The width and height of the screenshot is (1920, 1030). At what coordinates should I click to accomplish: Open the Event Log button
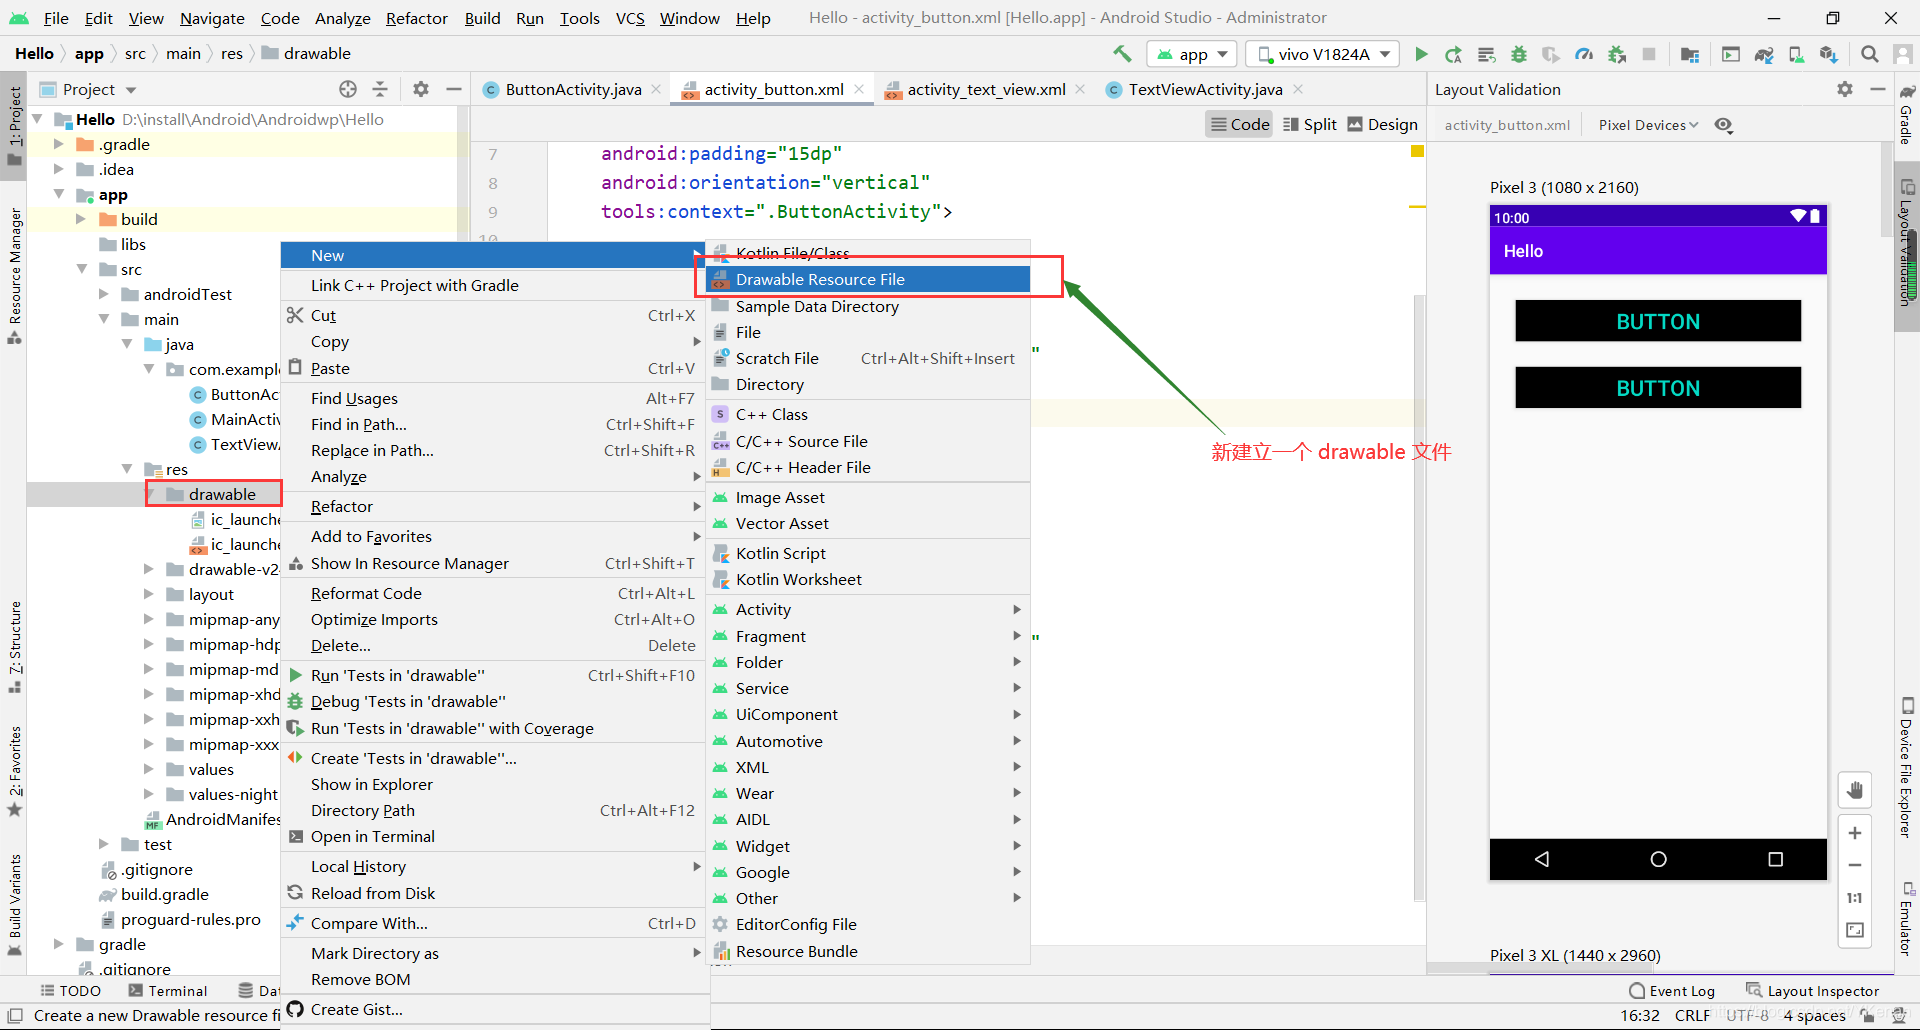point(1671,990)
